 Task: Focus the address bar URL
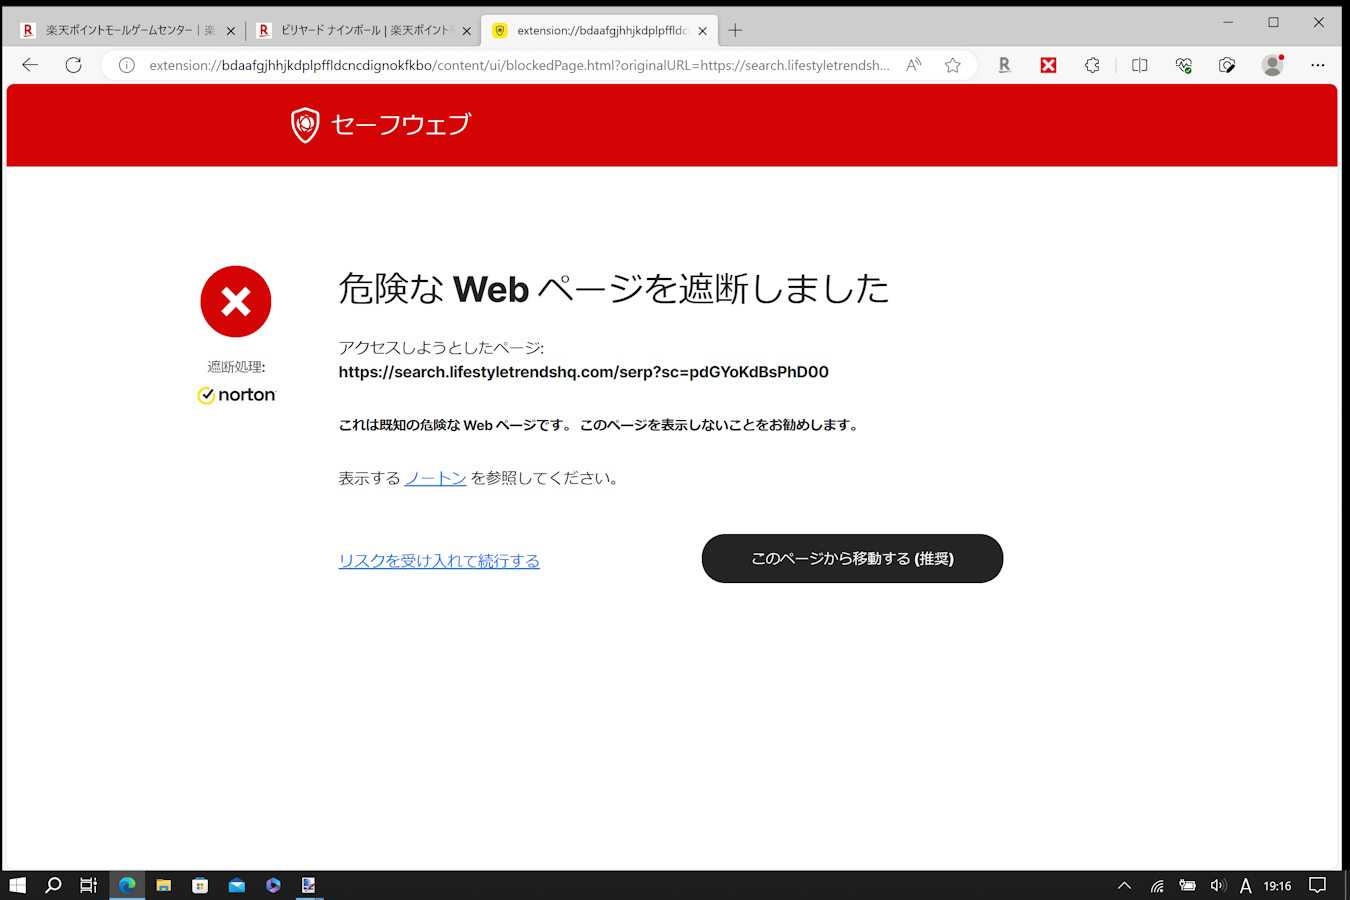click(519, 65)
